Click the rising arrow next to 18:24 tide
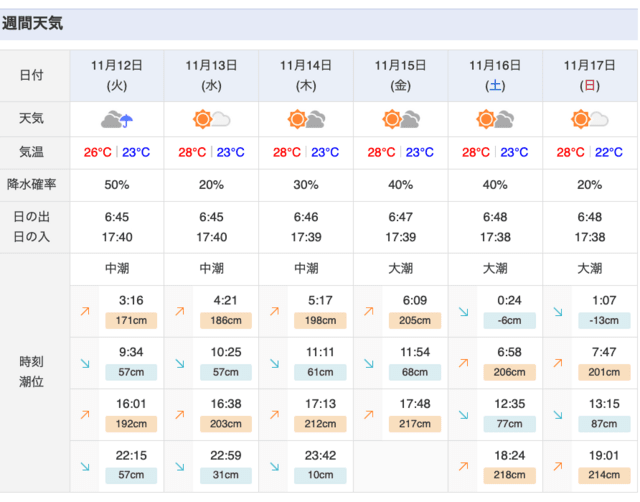 (463, 466)
